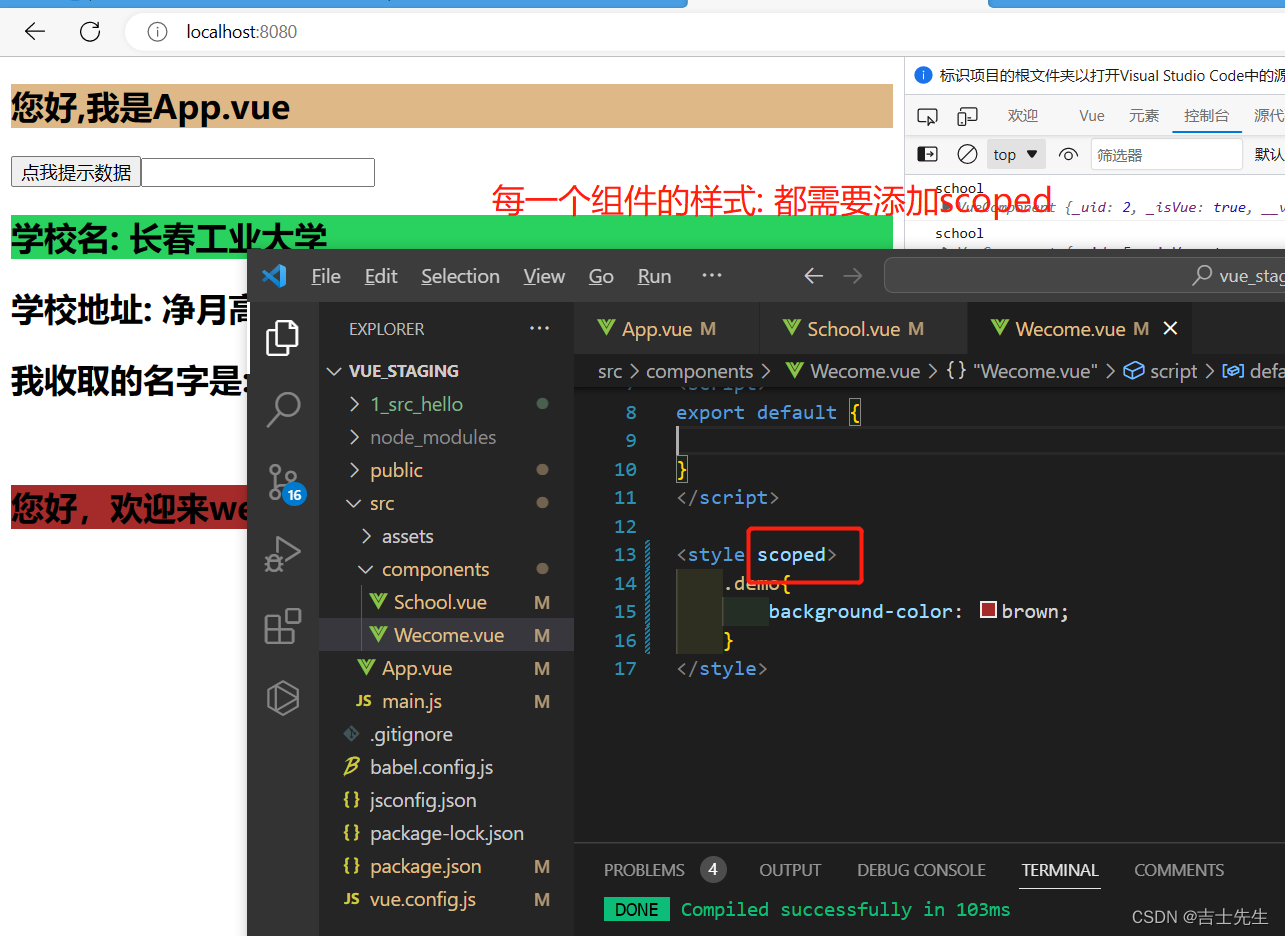Screen dimensions: 1285x936
Task: Clear the DevTools console
Action: (x=967, y=155)
